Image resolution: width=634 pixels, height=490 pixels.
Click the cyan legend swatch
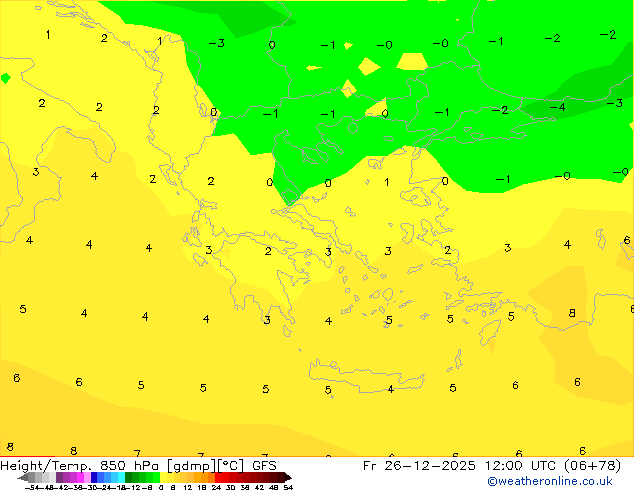(121, 477)
